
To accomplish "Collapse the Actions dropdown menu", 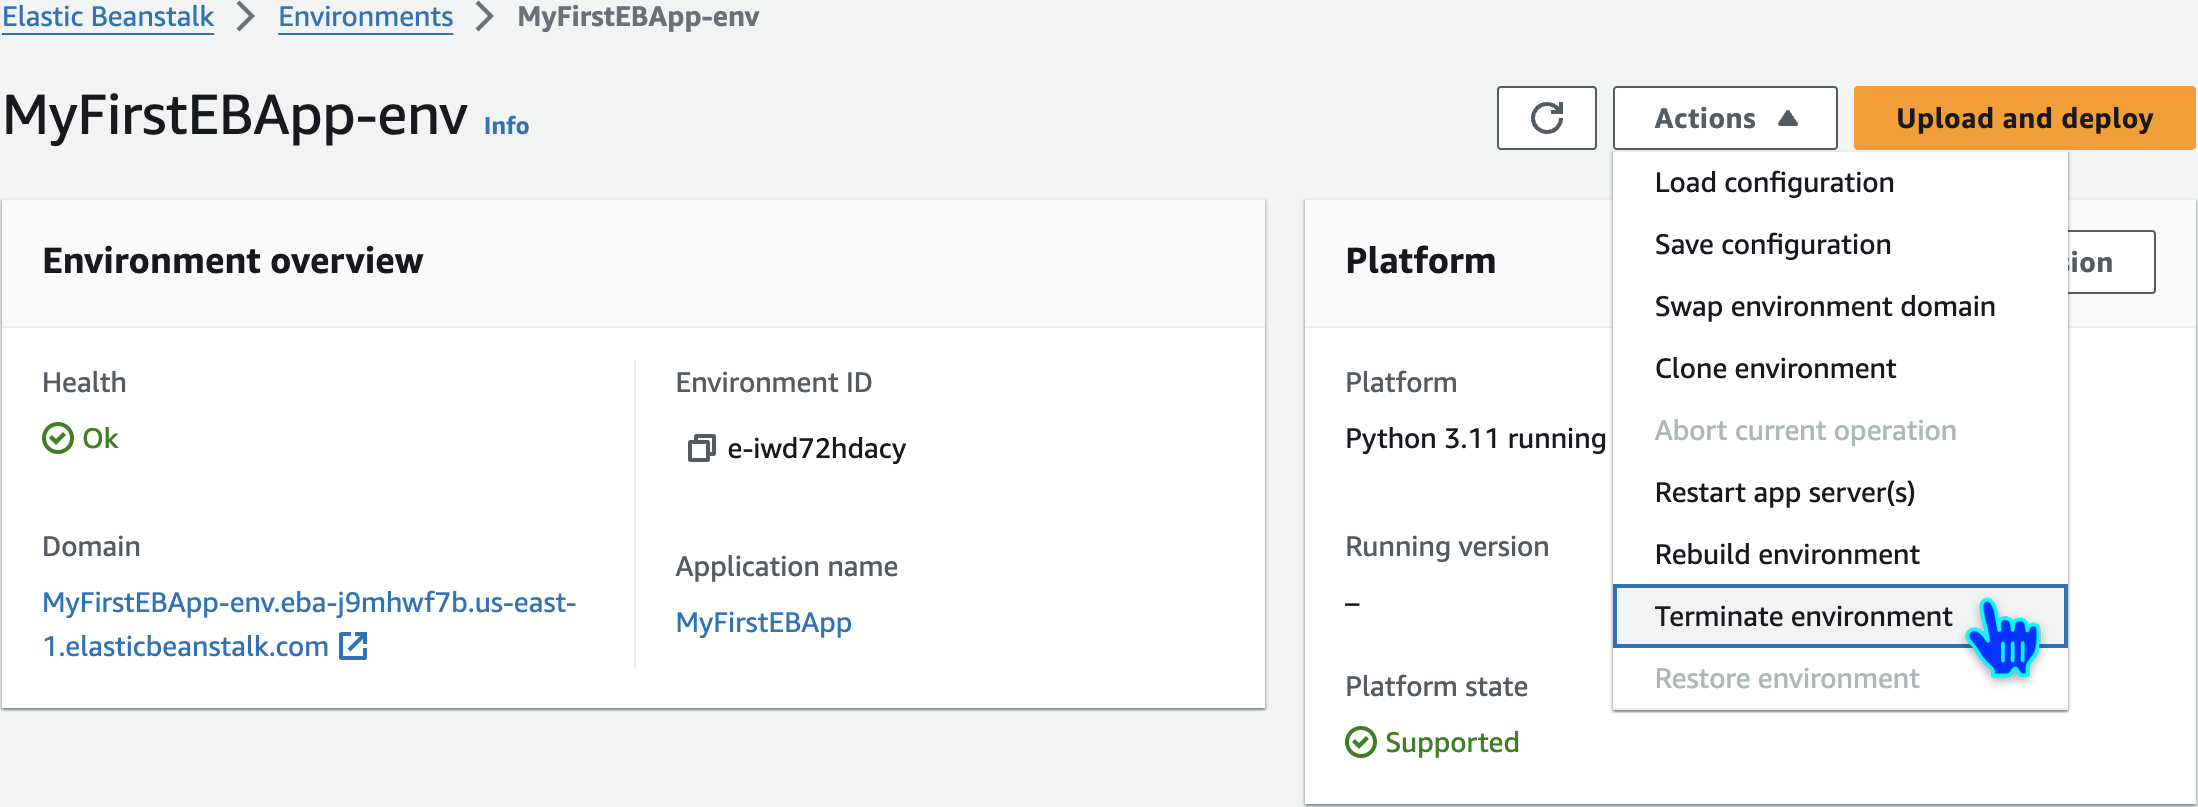I will tap(1724, 118).
